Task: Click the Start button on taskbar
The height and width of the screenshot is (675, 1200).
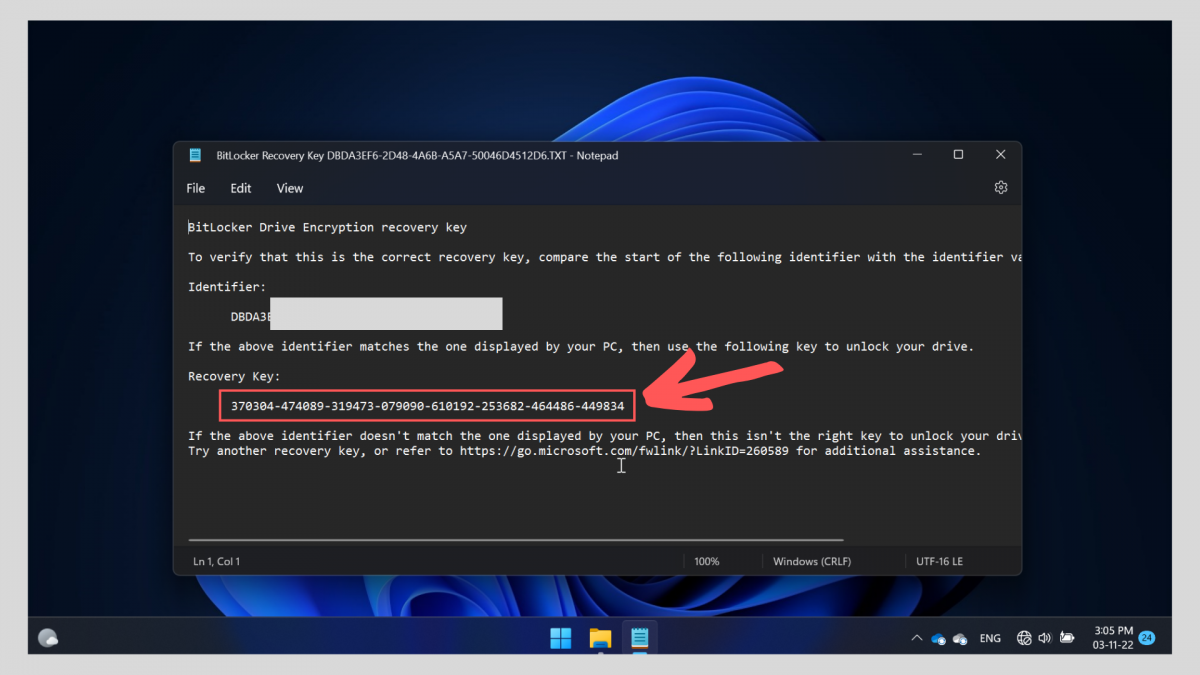Action: click(560, 637)
